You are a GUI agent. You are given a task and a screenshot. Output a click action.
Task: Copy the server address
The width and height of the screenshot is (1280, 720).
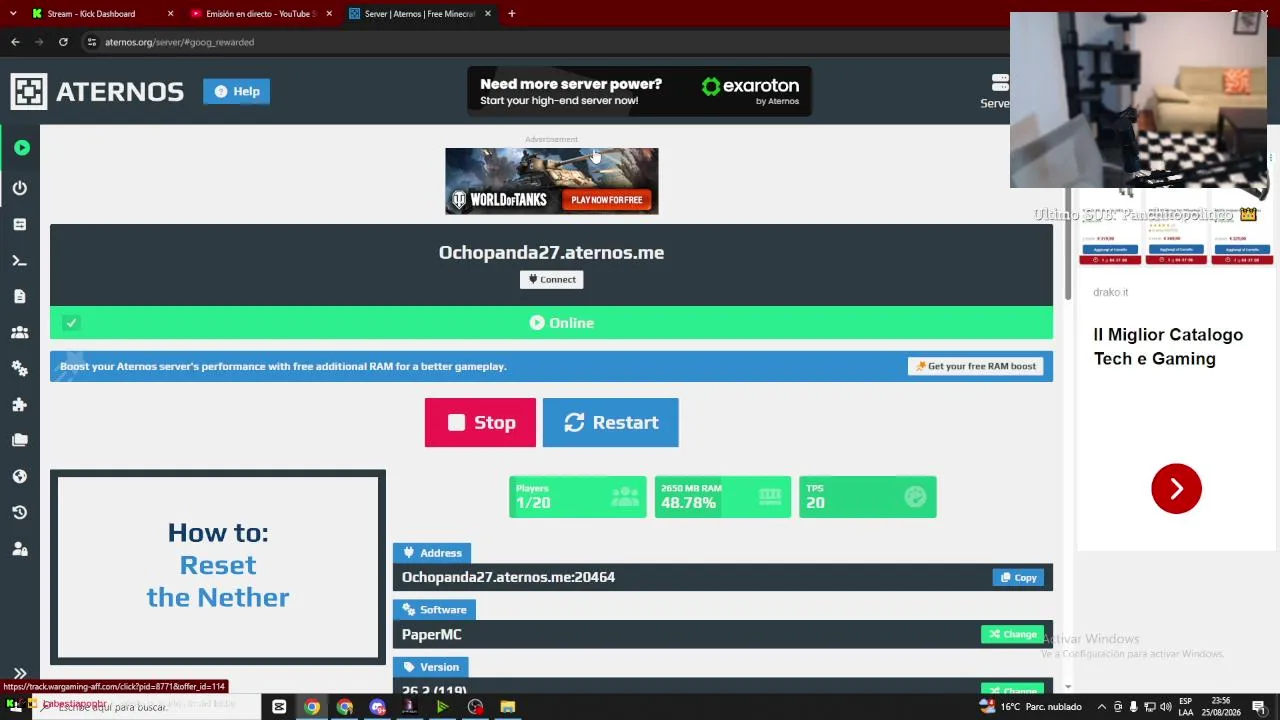coord(1018,577)
